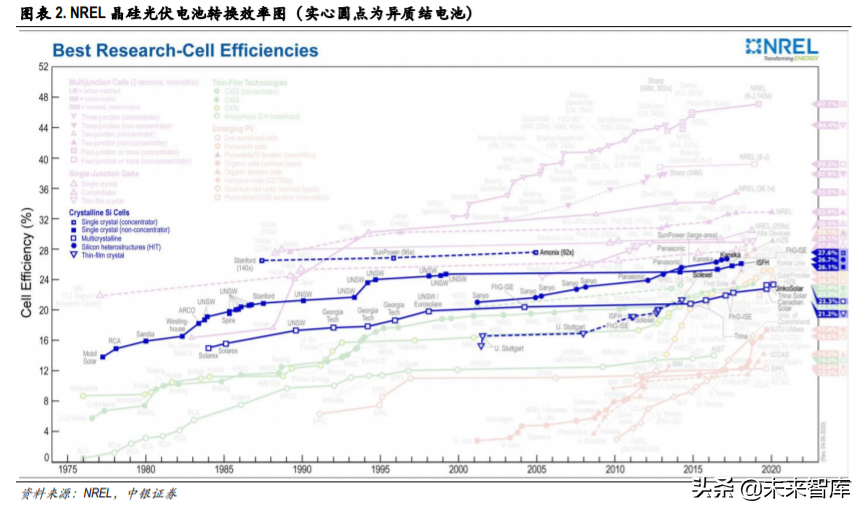This screenshot has height=514, width=865.
Task: Click the 'Trina Solar' data label
Action: [792, 296]
